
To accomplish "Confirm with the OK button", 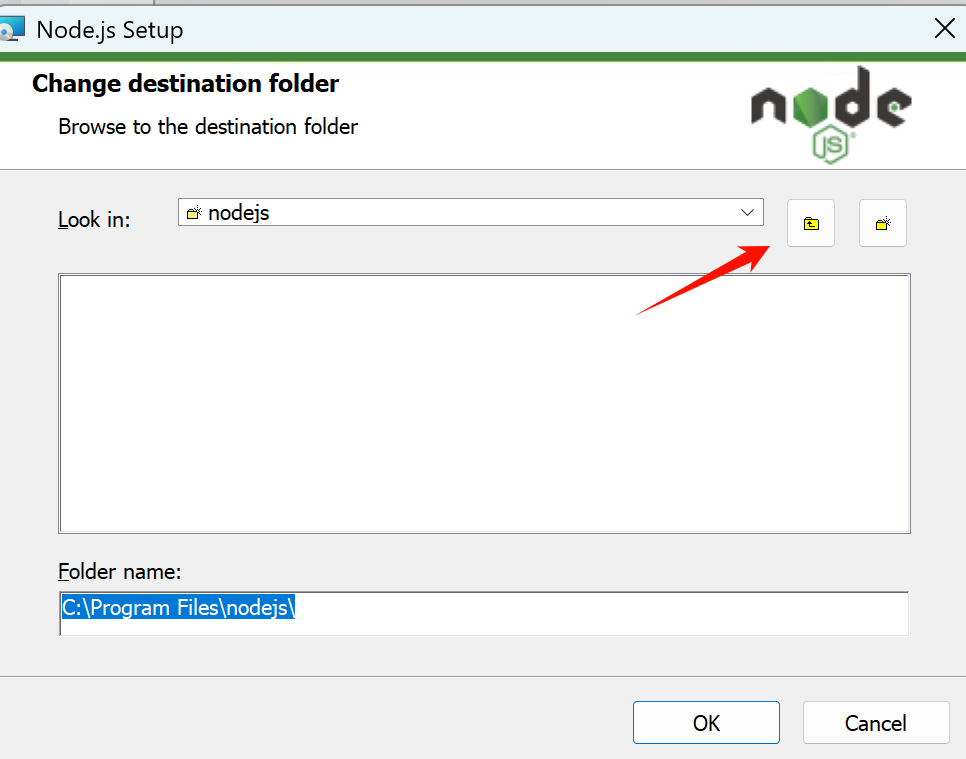I will click(706, 723).
